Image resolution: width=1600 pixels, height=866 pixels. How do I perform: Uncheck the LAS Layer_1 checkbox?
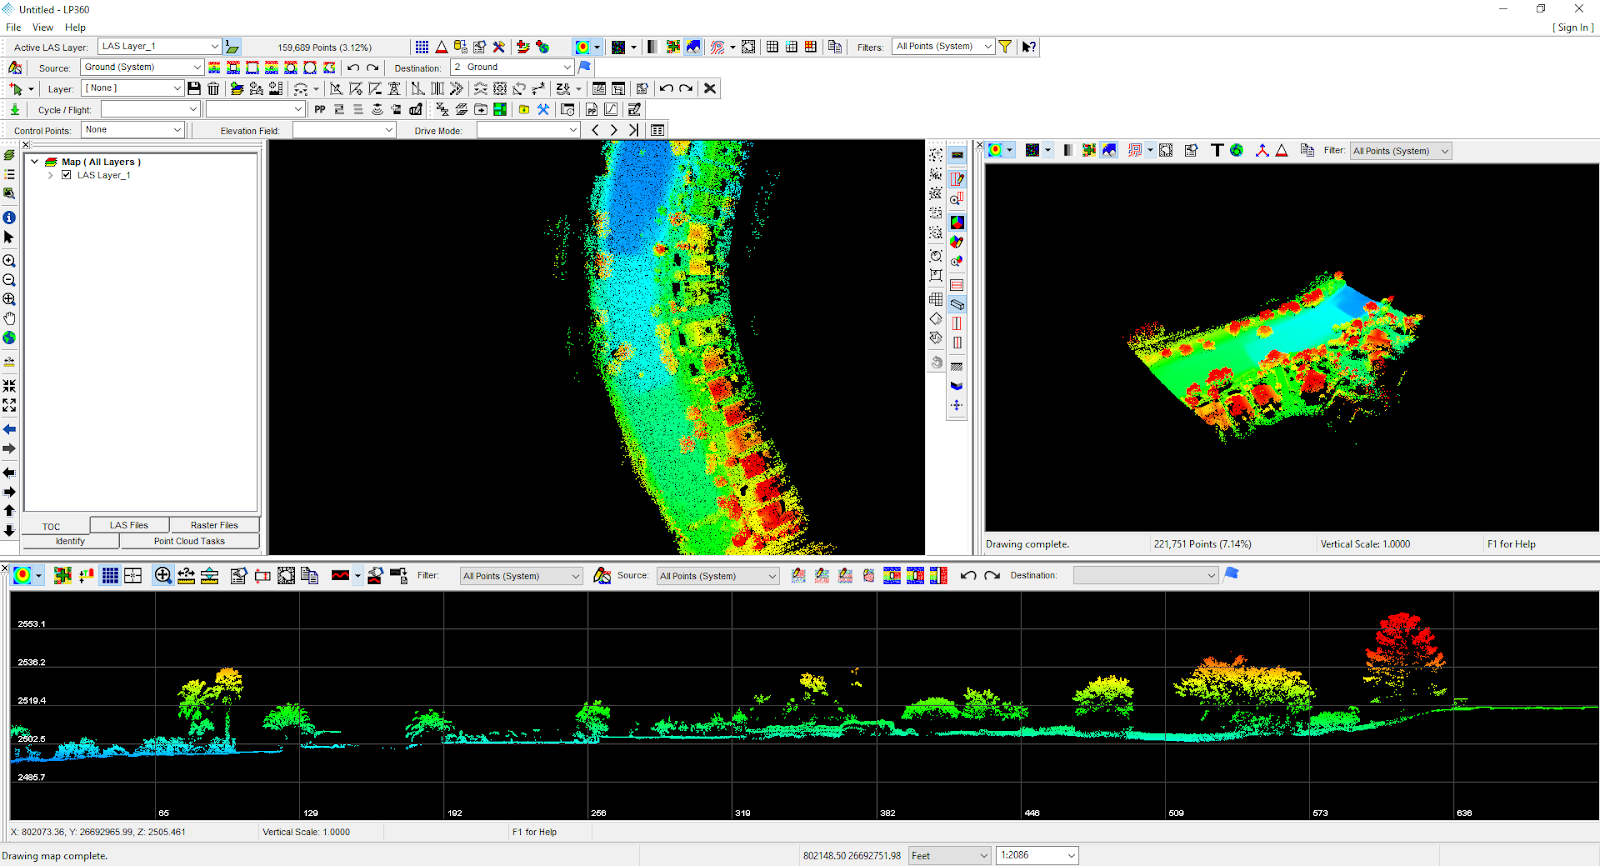[x=67, y=175]
